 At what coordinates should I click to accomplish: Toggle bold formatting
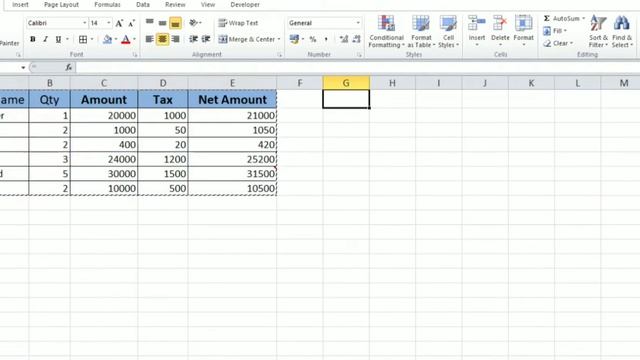tap(33, 39)
